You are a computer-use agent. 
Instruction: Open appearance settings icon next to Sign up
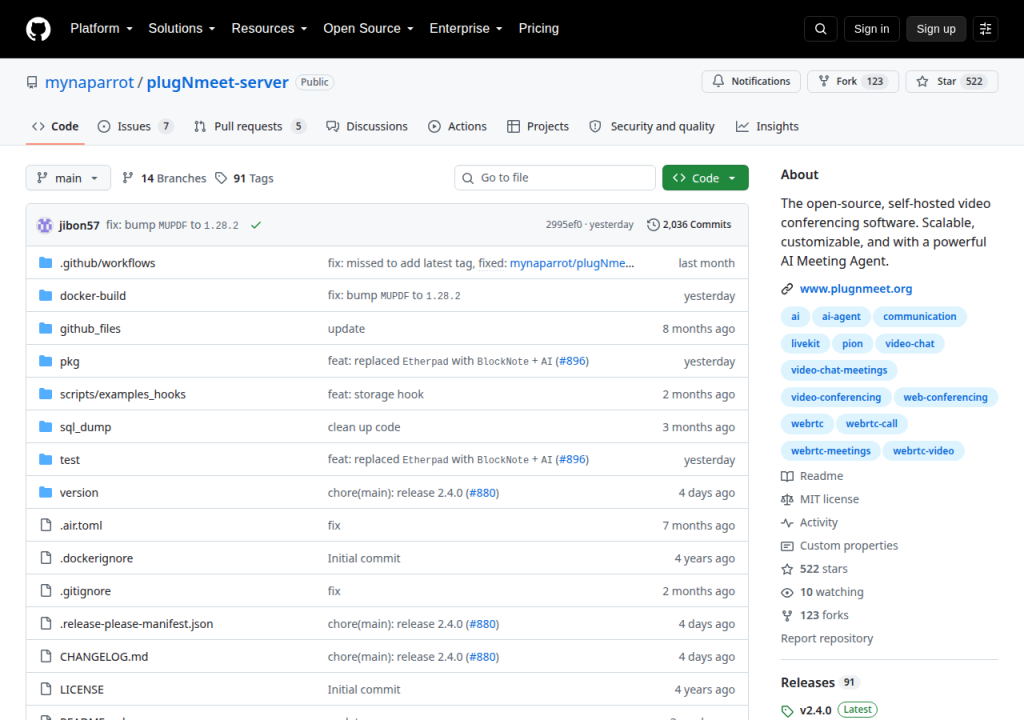[985, 29]
